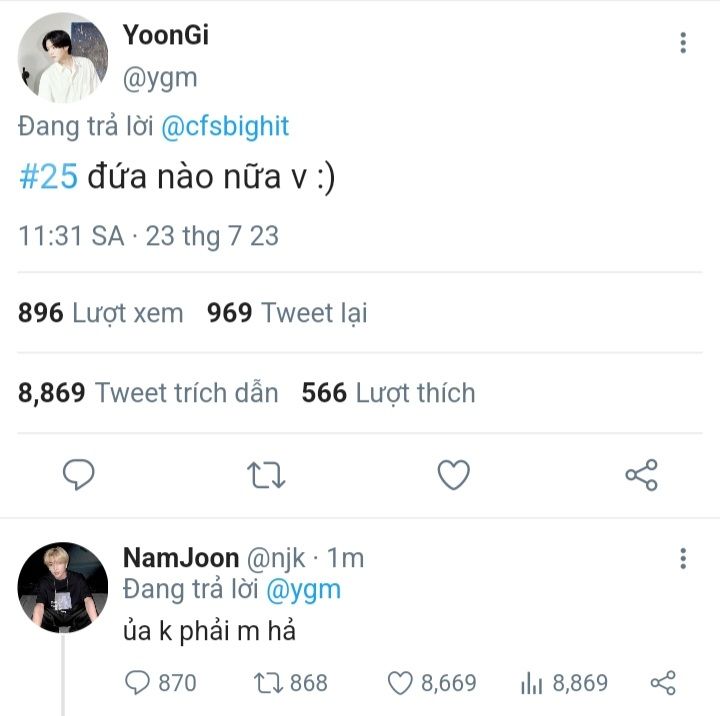
Task: View the 8,869 Tweet trích dẫn list
Action: click(x=148, y=393)
